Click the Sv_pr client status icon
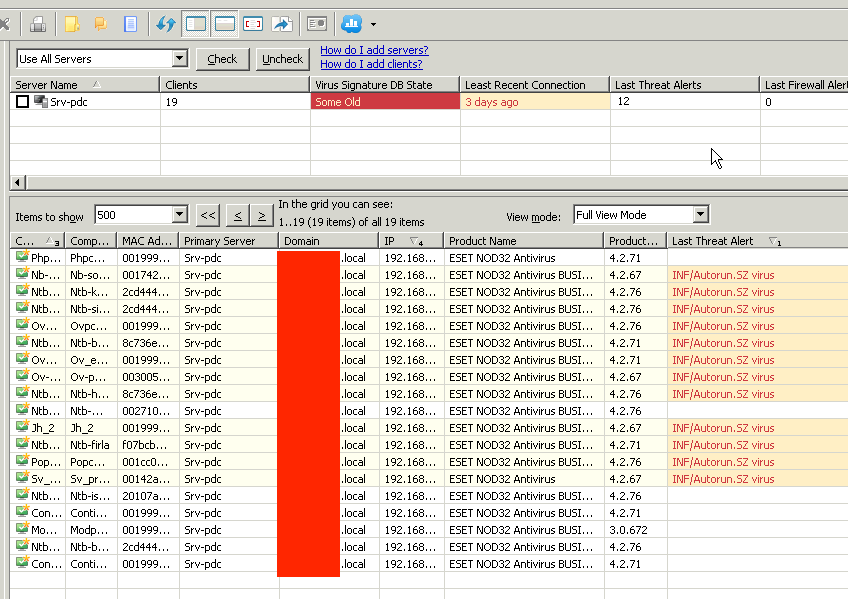This screenshot has height=599, width=848. coord(22,478)
